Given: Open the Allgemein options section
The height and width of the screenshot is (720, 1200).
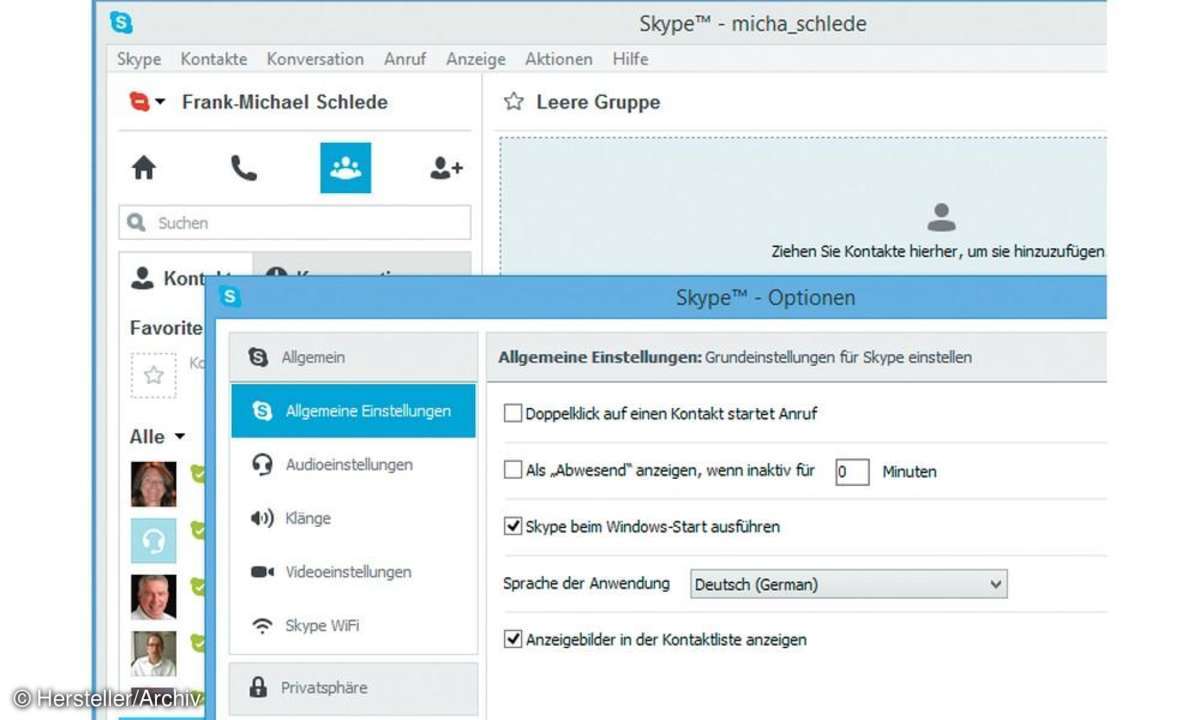Looking at the screenshot, I should click(353, 357).
